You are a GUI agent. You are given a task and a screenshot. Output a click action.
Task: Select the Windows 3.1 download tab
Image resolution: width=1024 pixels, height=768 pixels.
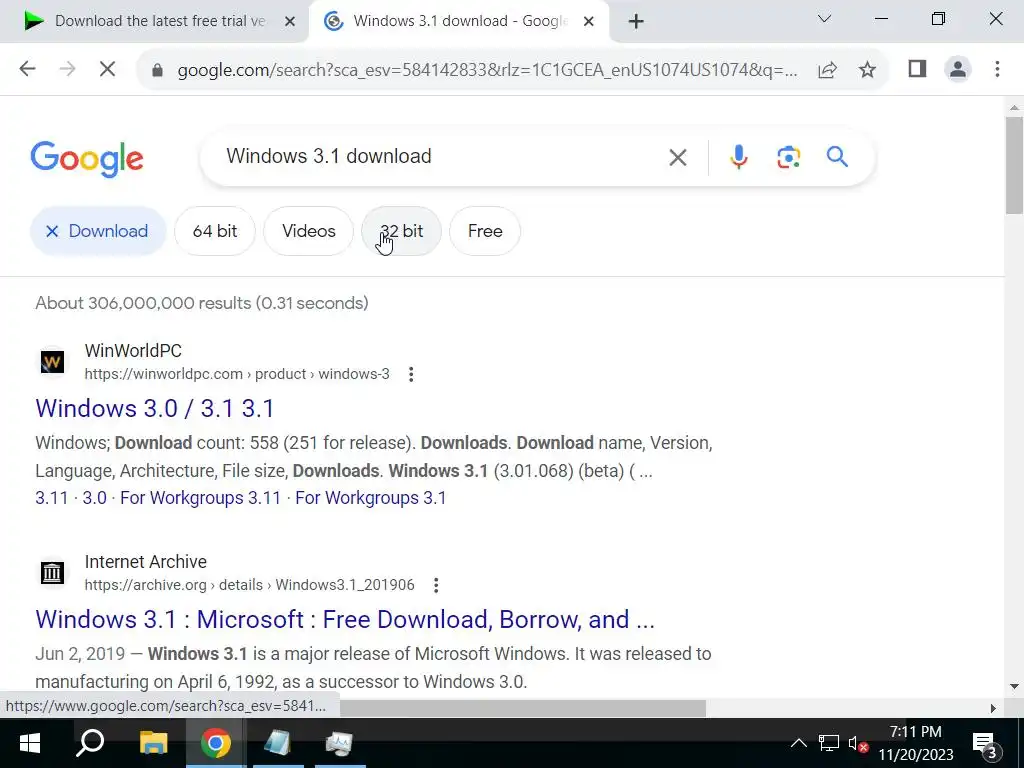coord(459,22)
